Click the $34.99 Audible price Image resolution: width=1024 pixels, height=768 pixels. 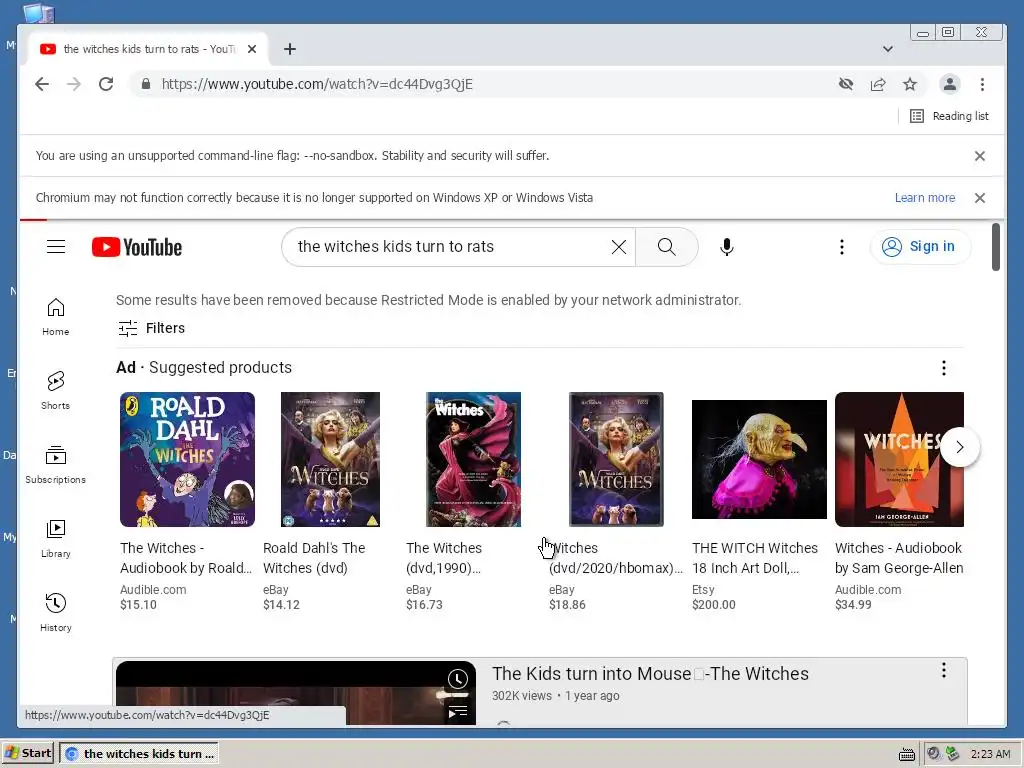coord(853,605)
